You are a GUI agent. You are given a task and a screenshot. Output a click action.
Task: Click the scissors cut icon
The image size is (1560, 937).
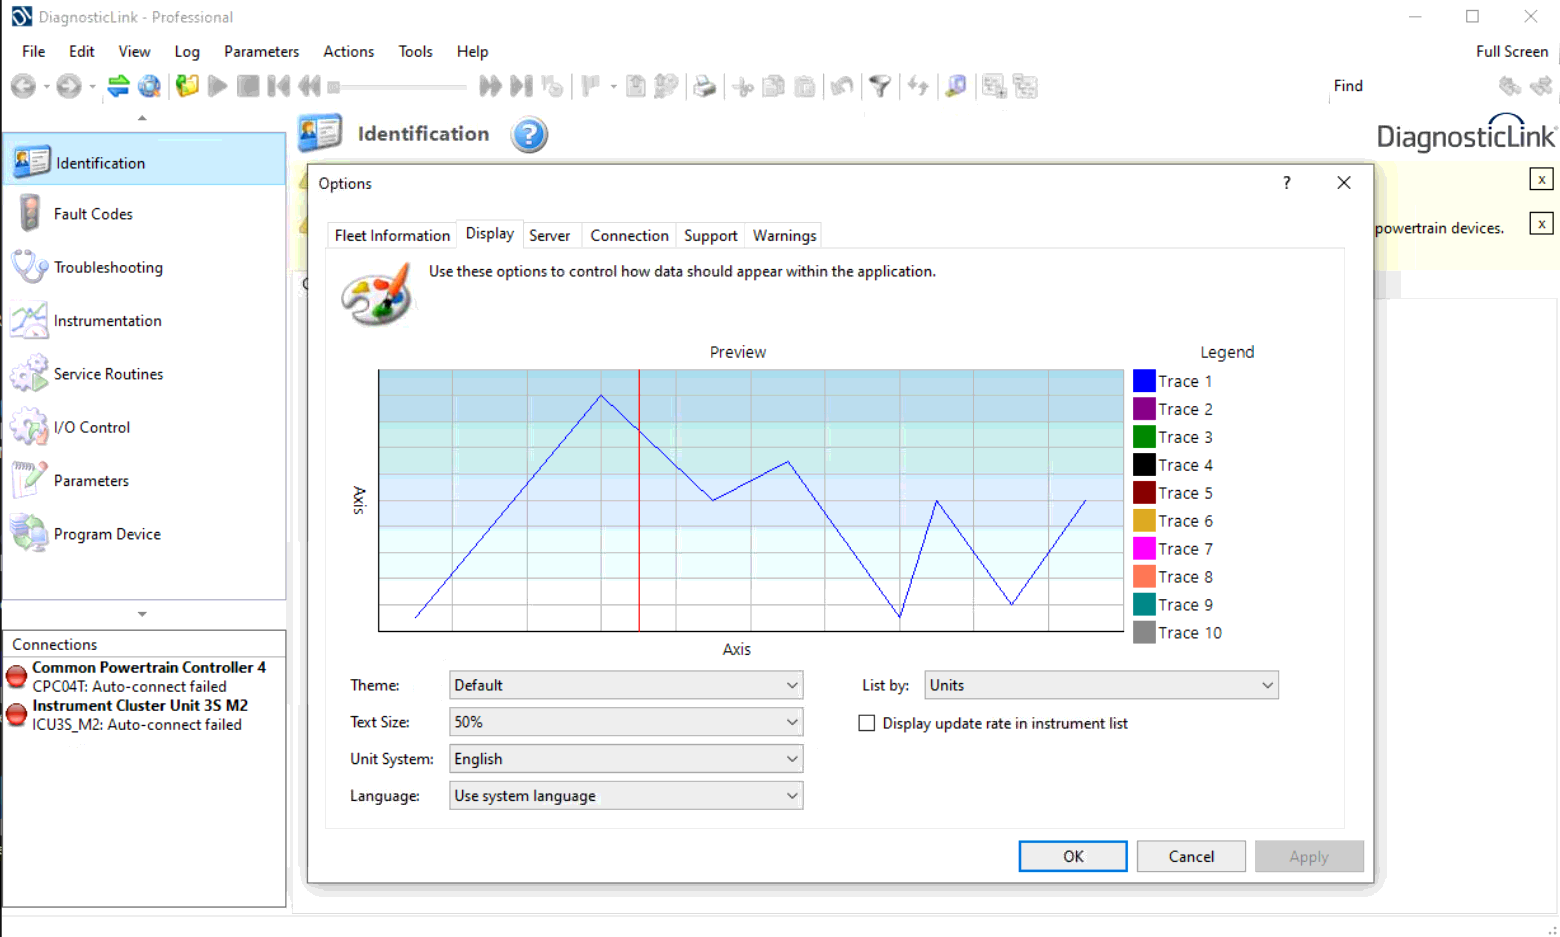tap(743, 87)
